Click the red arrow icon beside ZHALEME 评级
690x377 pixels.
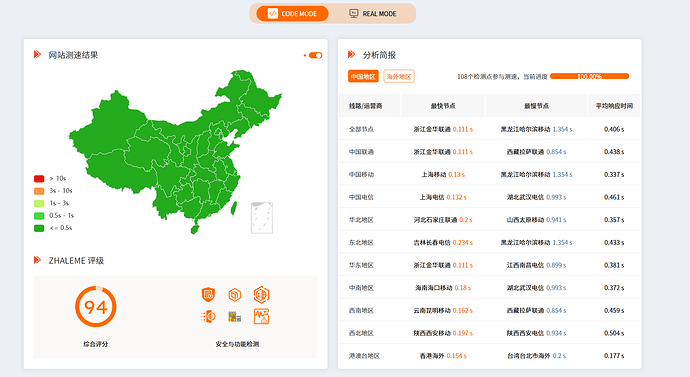37,260
